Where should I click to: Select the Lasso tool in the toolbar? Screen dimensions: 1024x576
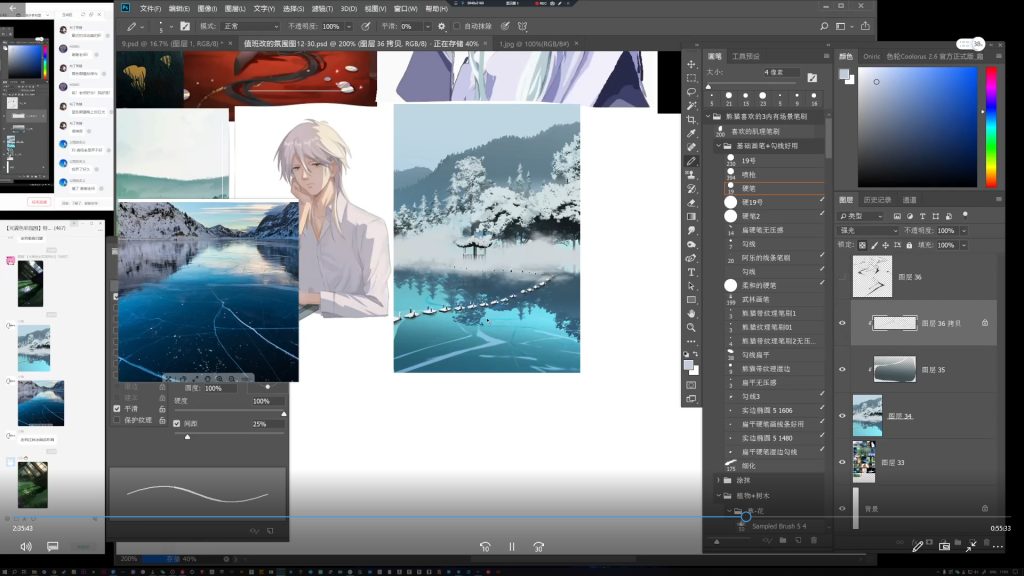tap(691, 91)
